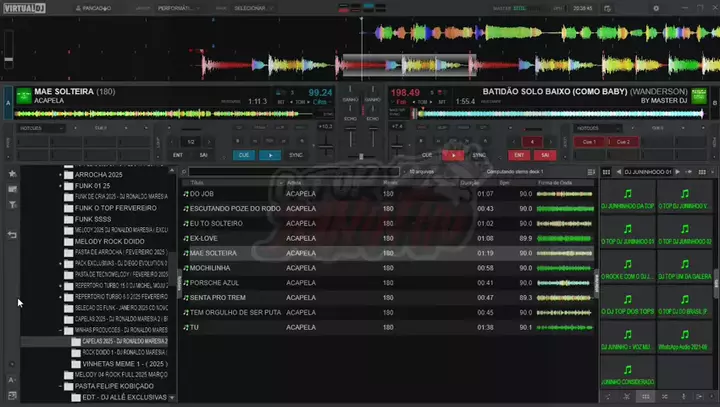Viewport: 720px width, 407px height.
Task: Toggle the red SAI loop-out on the right deck
Action: coord(545,155)
